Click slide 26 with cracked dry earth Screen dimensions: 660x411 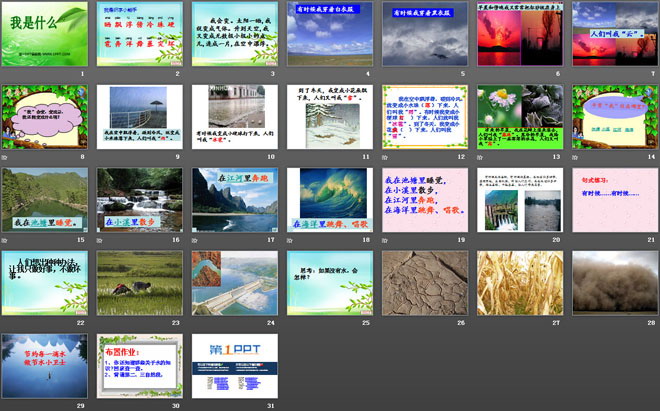point(424,282)
